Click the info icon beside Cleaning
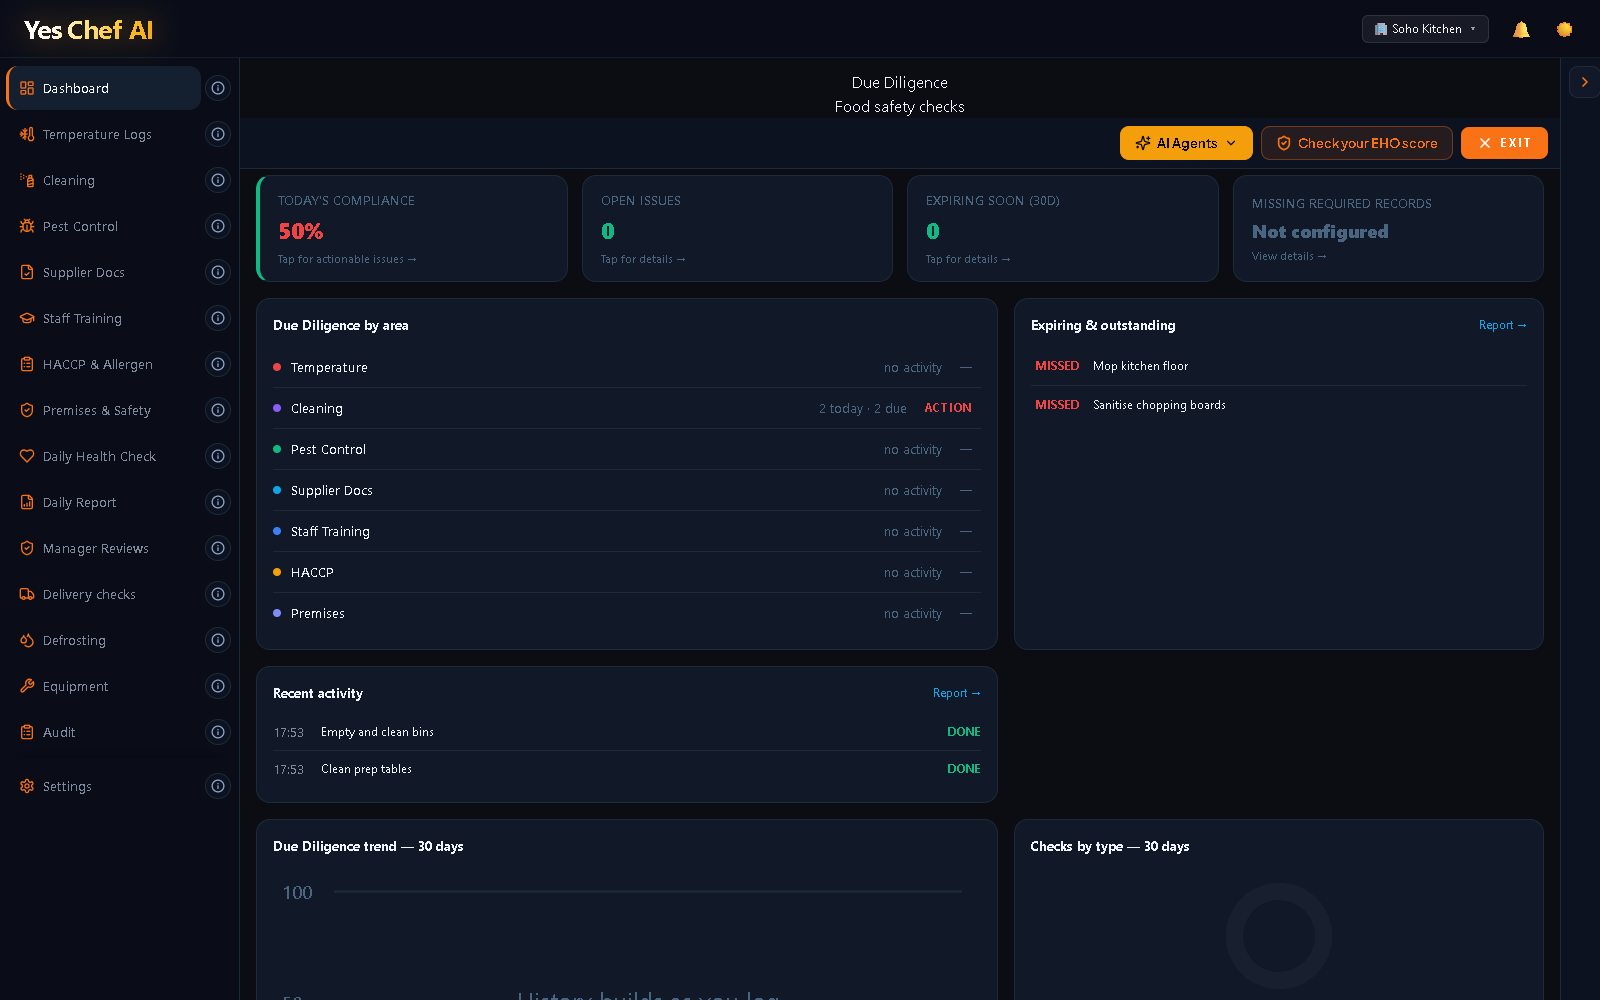This screenshot has height=1000, width=1600. [218, 180]
